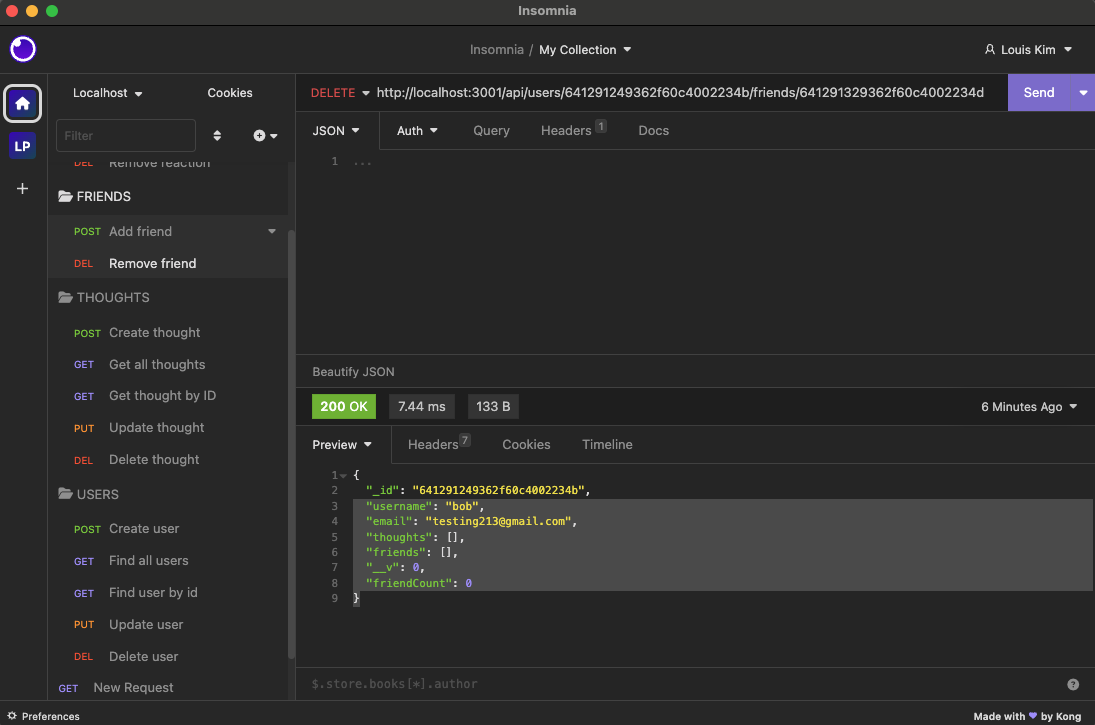Select the Insomnia home icon in sidebar
Image resolution: width=1095 pixels, height=725 pixels.
22,103
